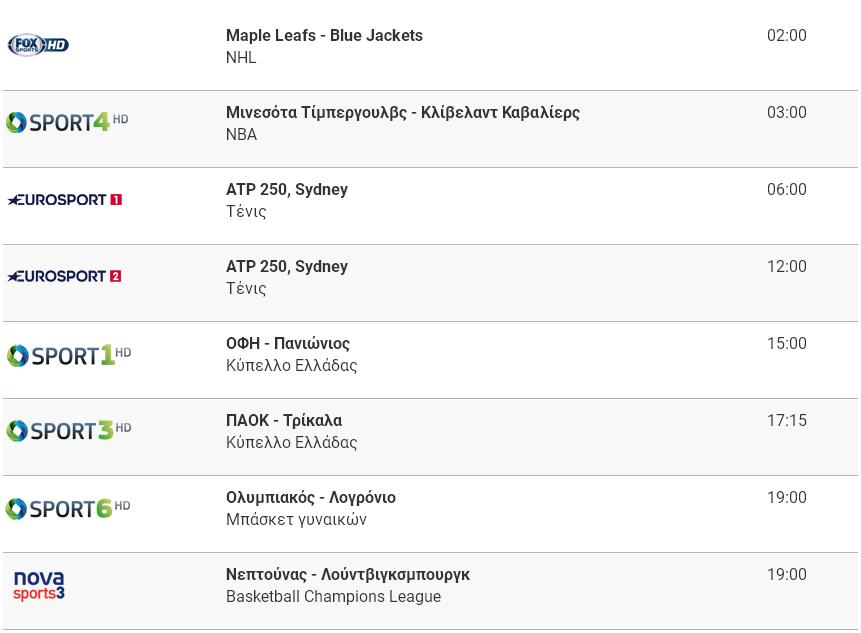This screenshot has width=861, height=633.
Task: Open the Sport3 HD channel logo
Action: [69, 430]
